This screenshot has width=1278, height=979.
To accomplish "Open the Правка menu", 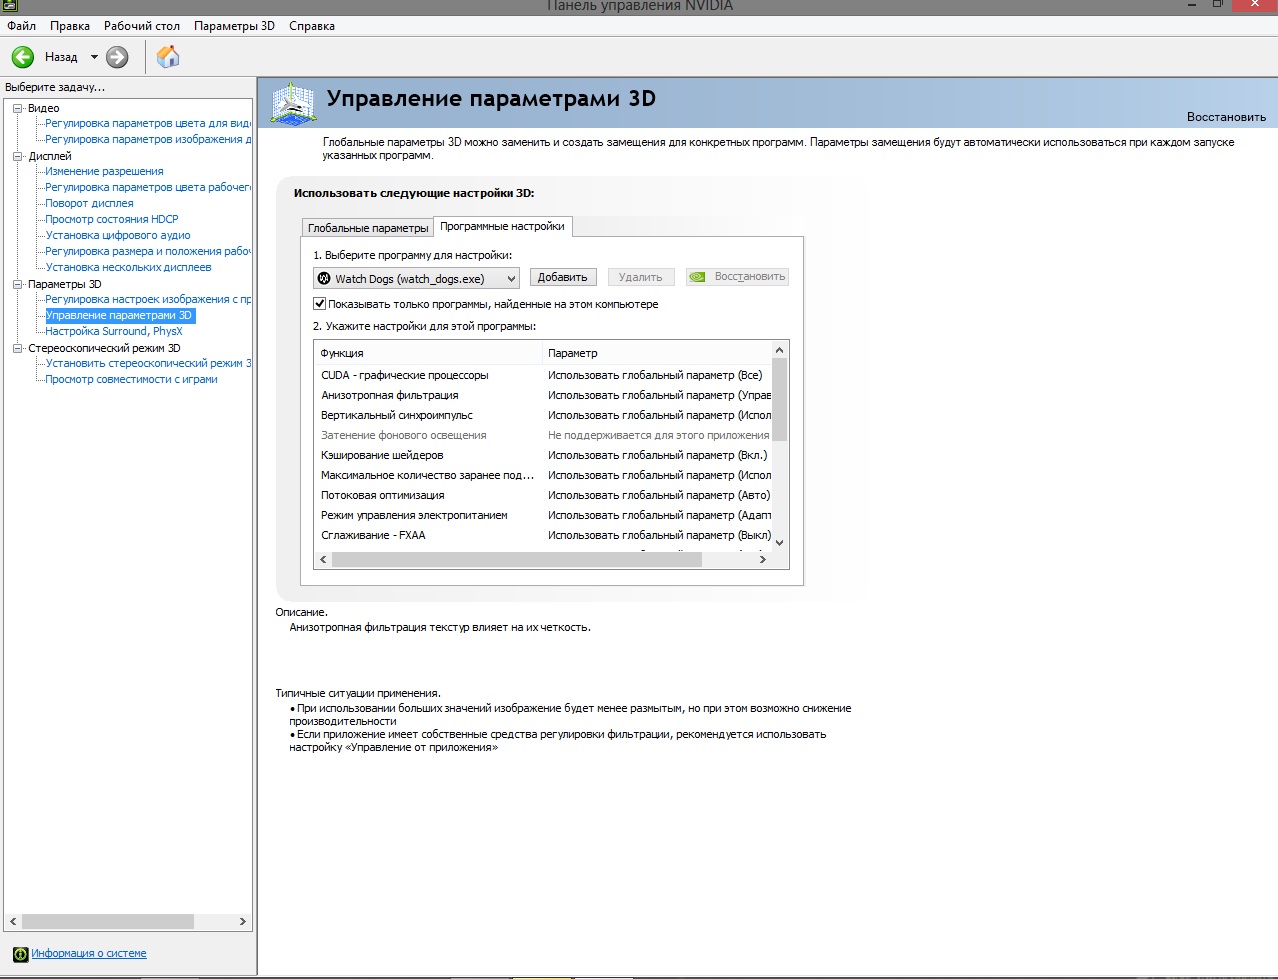I will click(x=70, y=26).
